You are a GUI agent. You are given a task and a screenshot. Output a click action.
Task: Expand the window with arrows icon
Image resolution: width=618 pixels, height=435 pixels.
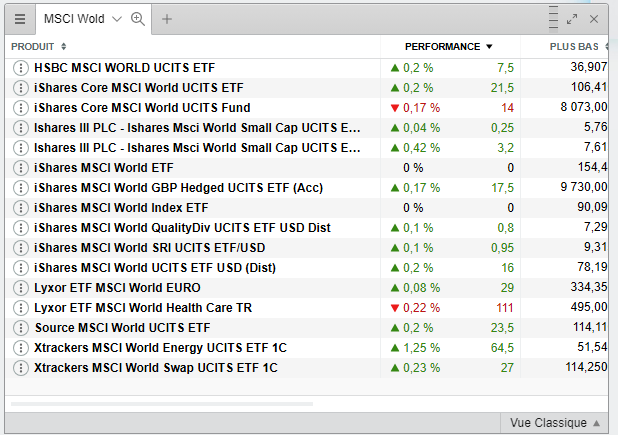pyautogui.click(x=572, y=19)
